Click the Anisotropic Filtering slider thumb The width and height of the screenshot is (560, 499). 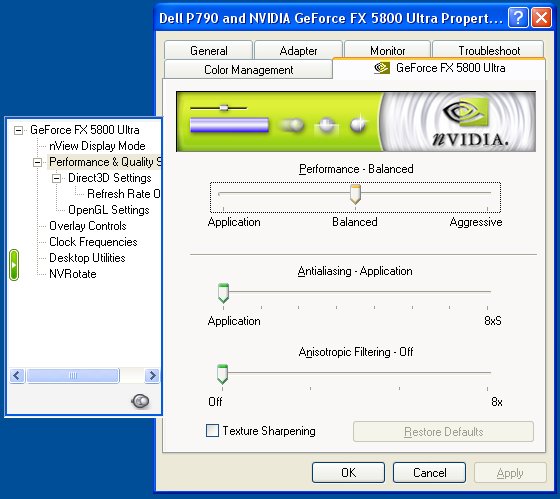tap(222, 374)
